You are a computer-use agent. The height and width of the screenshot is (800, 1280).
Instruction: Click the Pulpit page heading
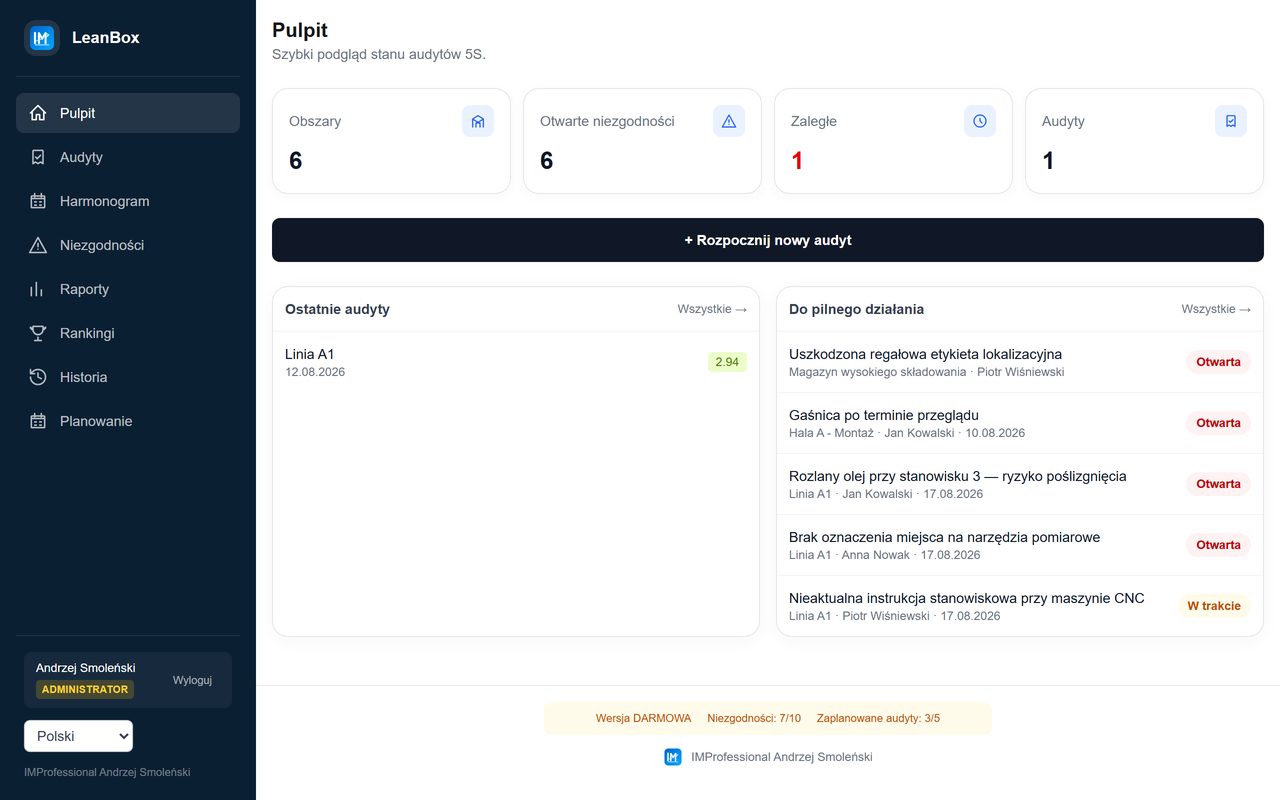(x=300, y=31)
